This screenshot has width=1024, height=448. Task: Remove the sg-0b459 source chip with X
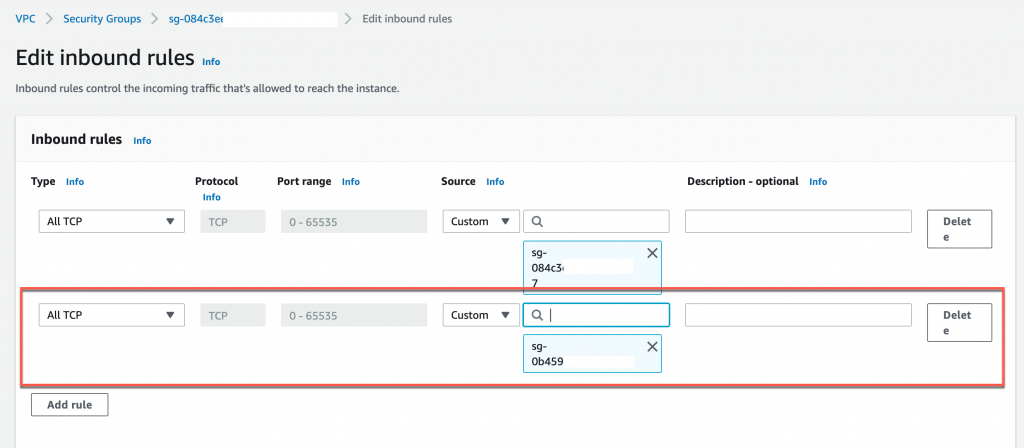pyautogui.click(x=652, y=346)
